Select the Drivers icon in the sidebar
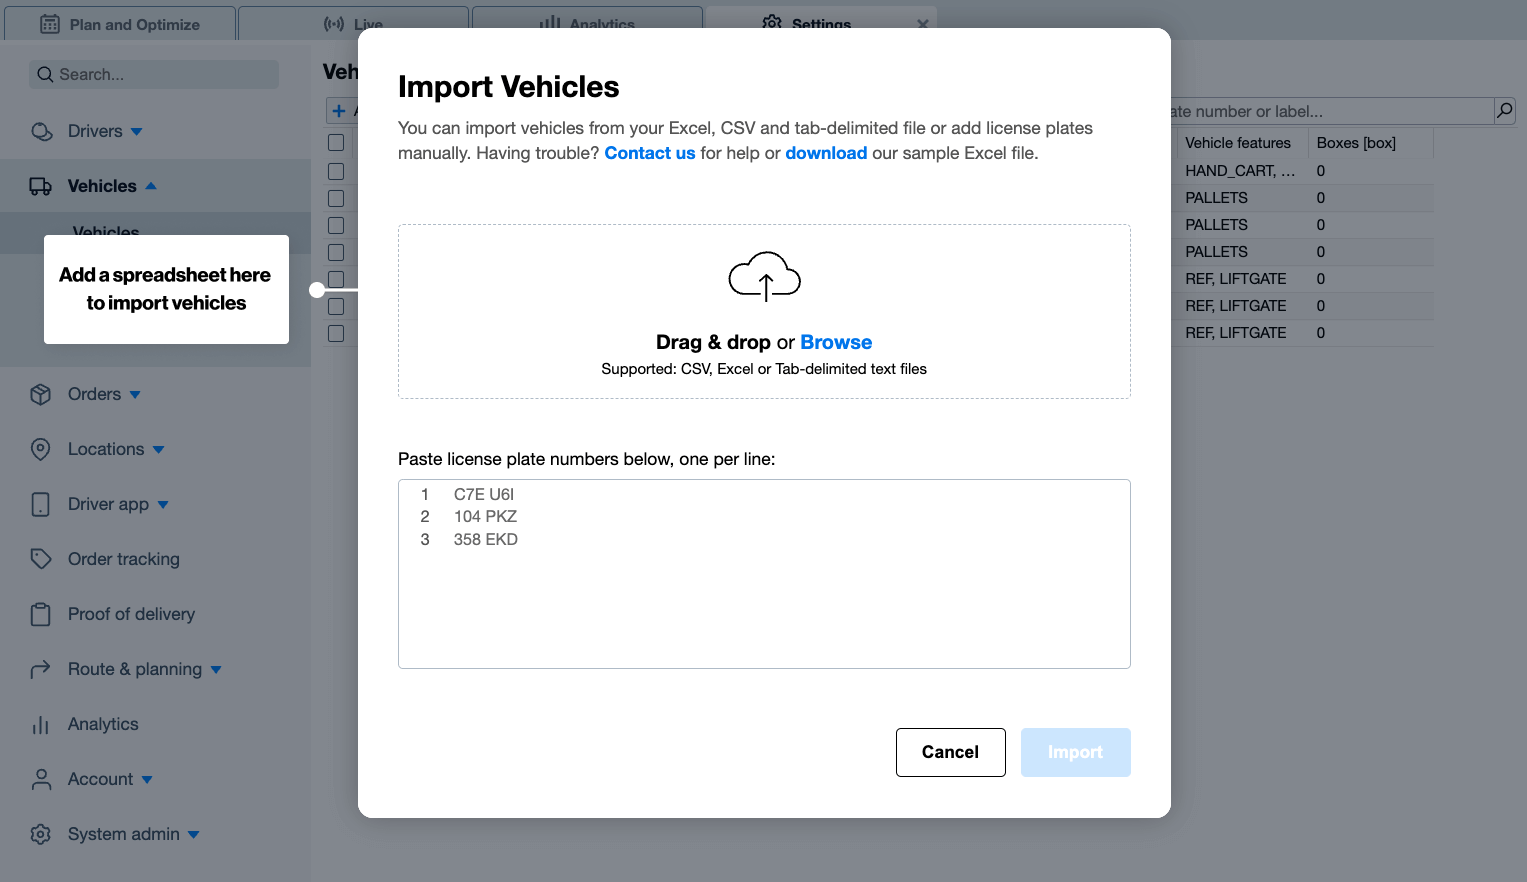Viewport: 1527px width, 882px height. [x=41, y=131]
